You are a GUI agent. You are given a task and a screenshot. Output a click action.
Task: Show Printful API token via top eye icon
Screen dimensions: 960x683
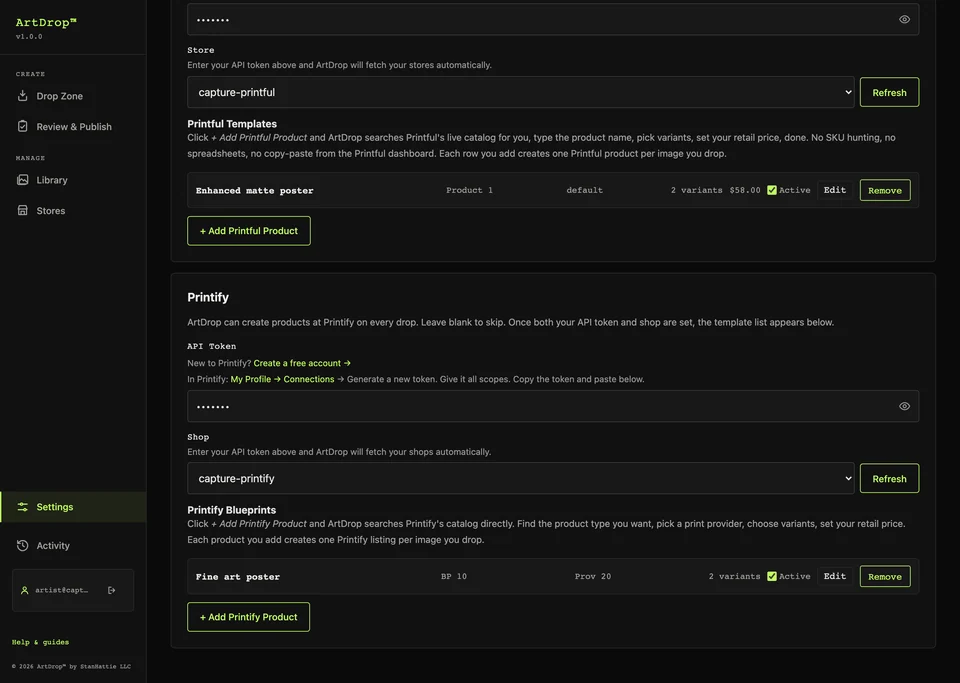pyautogui.click(x=904, y=20)
